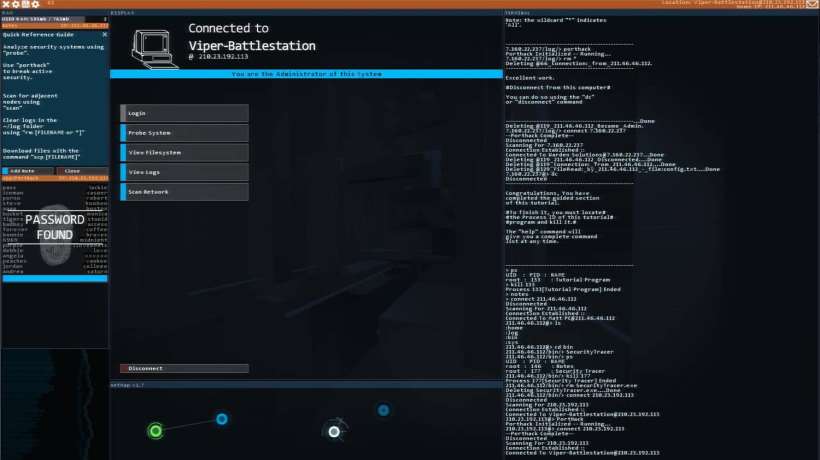Screen dimensions: 820x460
Task: Open settings via the first gear icon
Action: click(14, 4)
